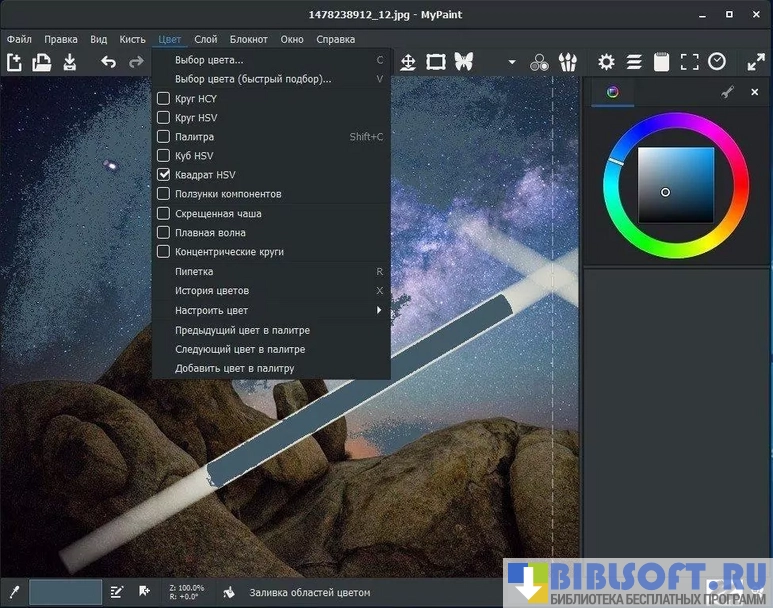Image resolution: width=773 pixels, height=608 pixels.
Task: Open the toolbar mode dropdown arrow
Action: [x=512, y=62]
